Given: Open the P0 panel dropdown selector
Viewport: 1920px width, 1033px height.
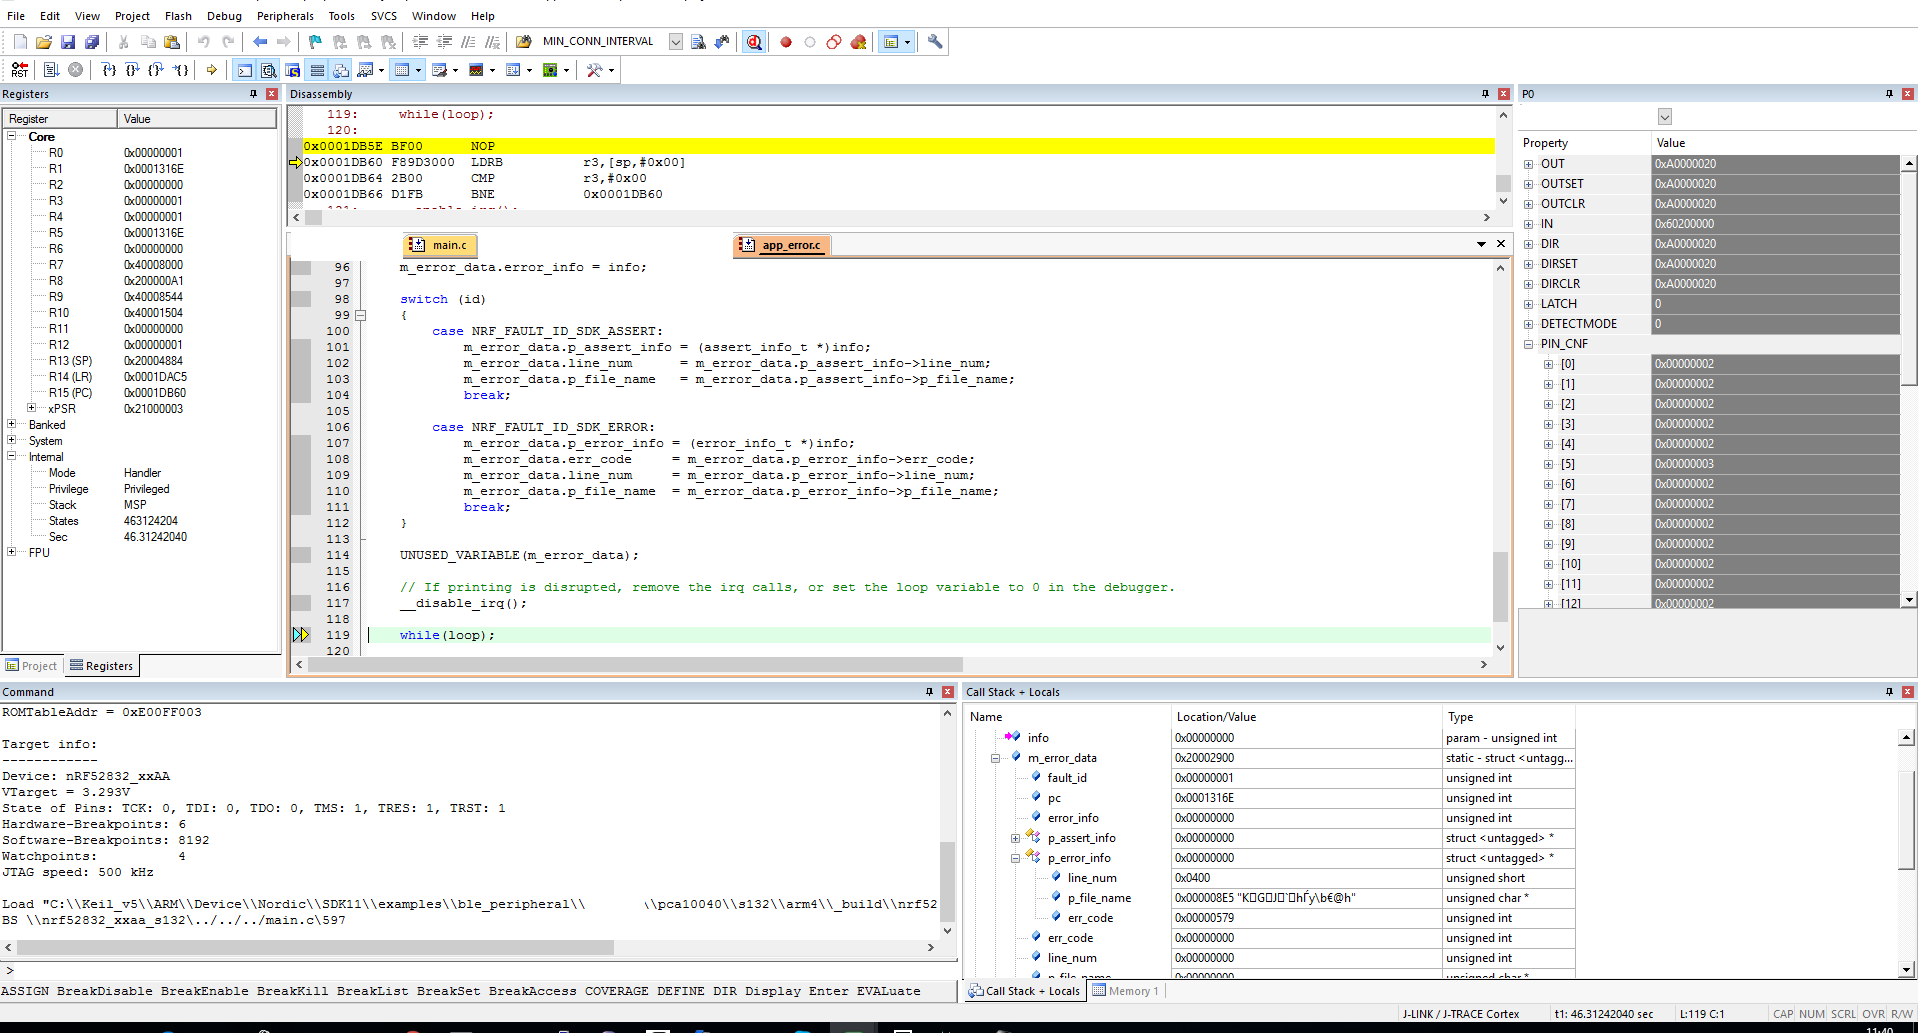Looking at the screenshot, I should pos(1665,117).
